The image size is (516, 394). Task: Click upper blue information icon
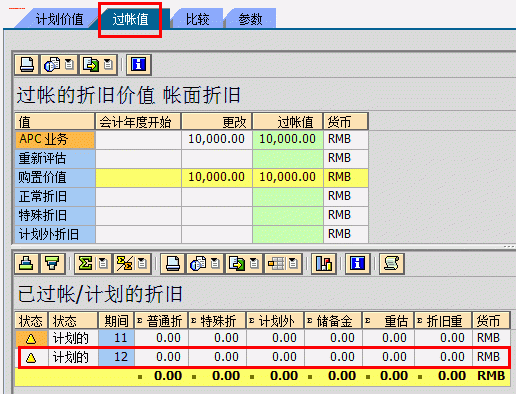click(x=139, y=64)
